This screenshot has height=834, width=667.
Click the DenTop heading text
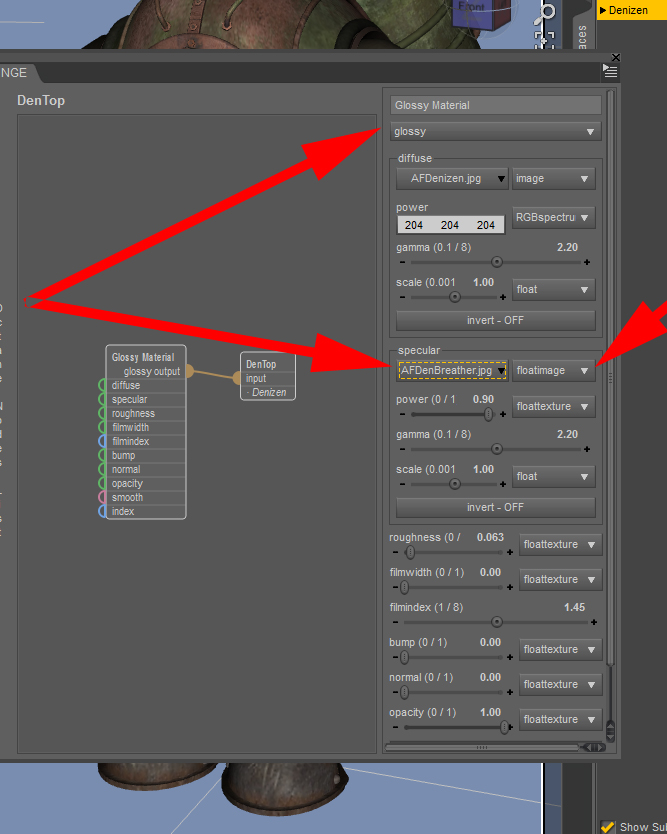click(41, 101)
